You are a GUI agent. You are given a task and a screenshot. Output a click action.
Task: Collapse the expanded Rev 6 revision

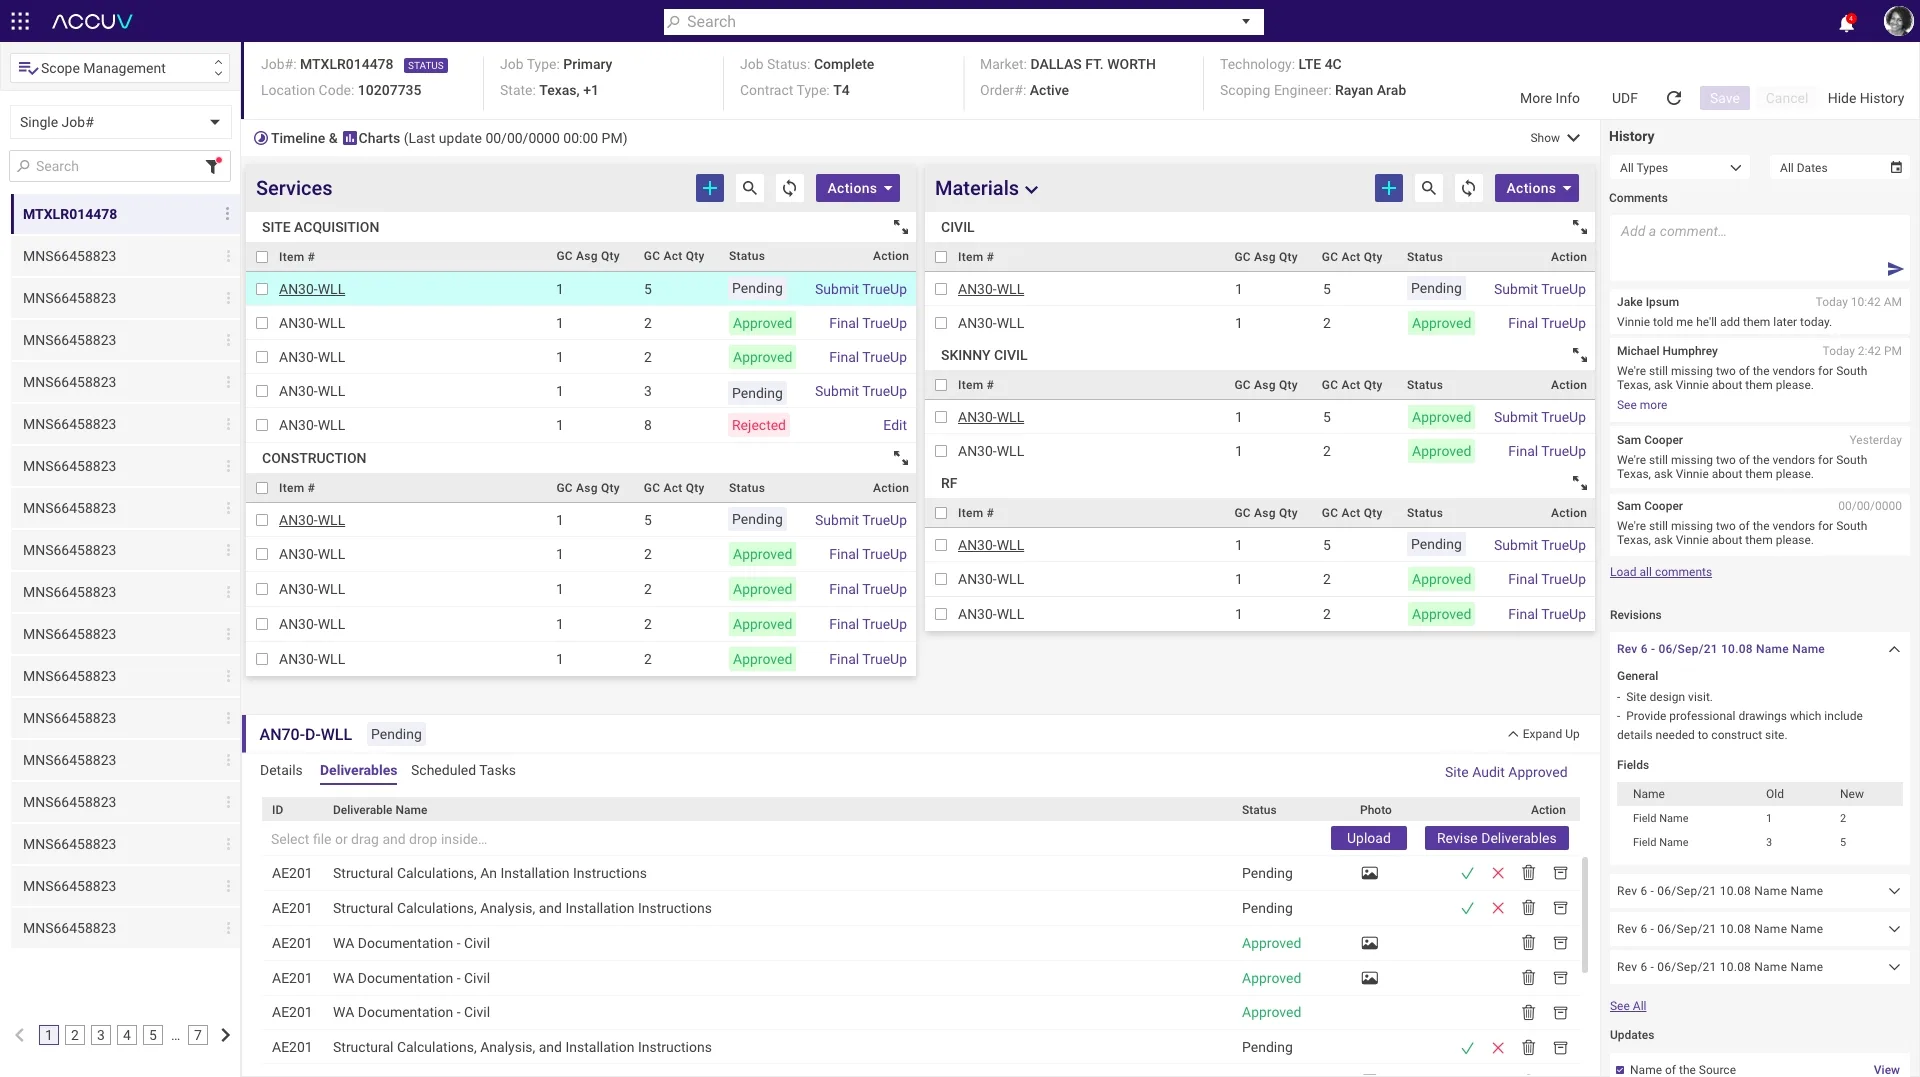pyautogui.click(x=1894, y=649)
